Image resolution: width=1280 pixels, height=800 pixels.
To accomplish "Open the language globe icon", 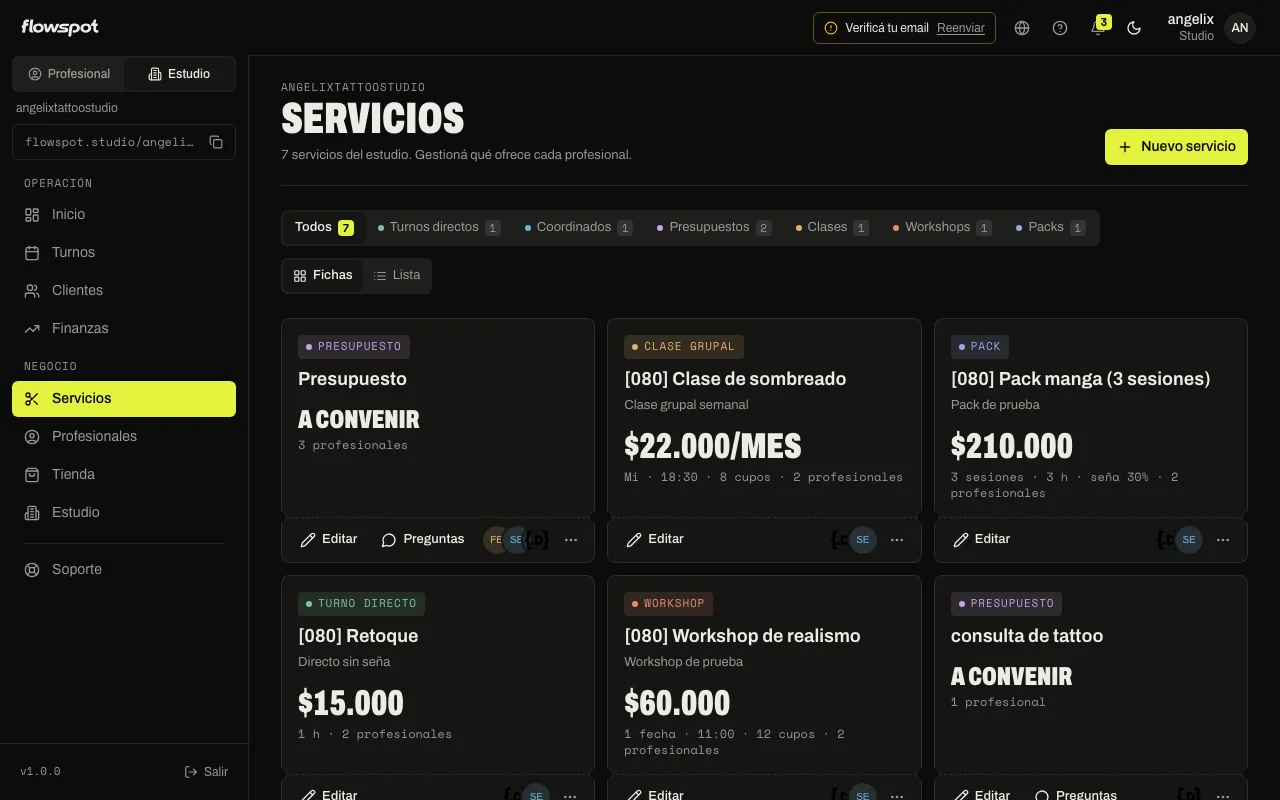I will (1022, 28).
